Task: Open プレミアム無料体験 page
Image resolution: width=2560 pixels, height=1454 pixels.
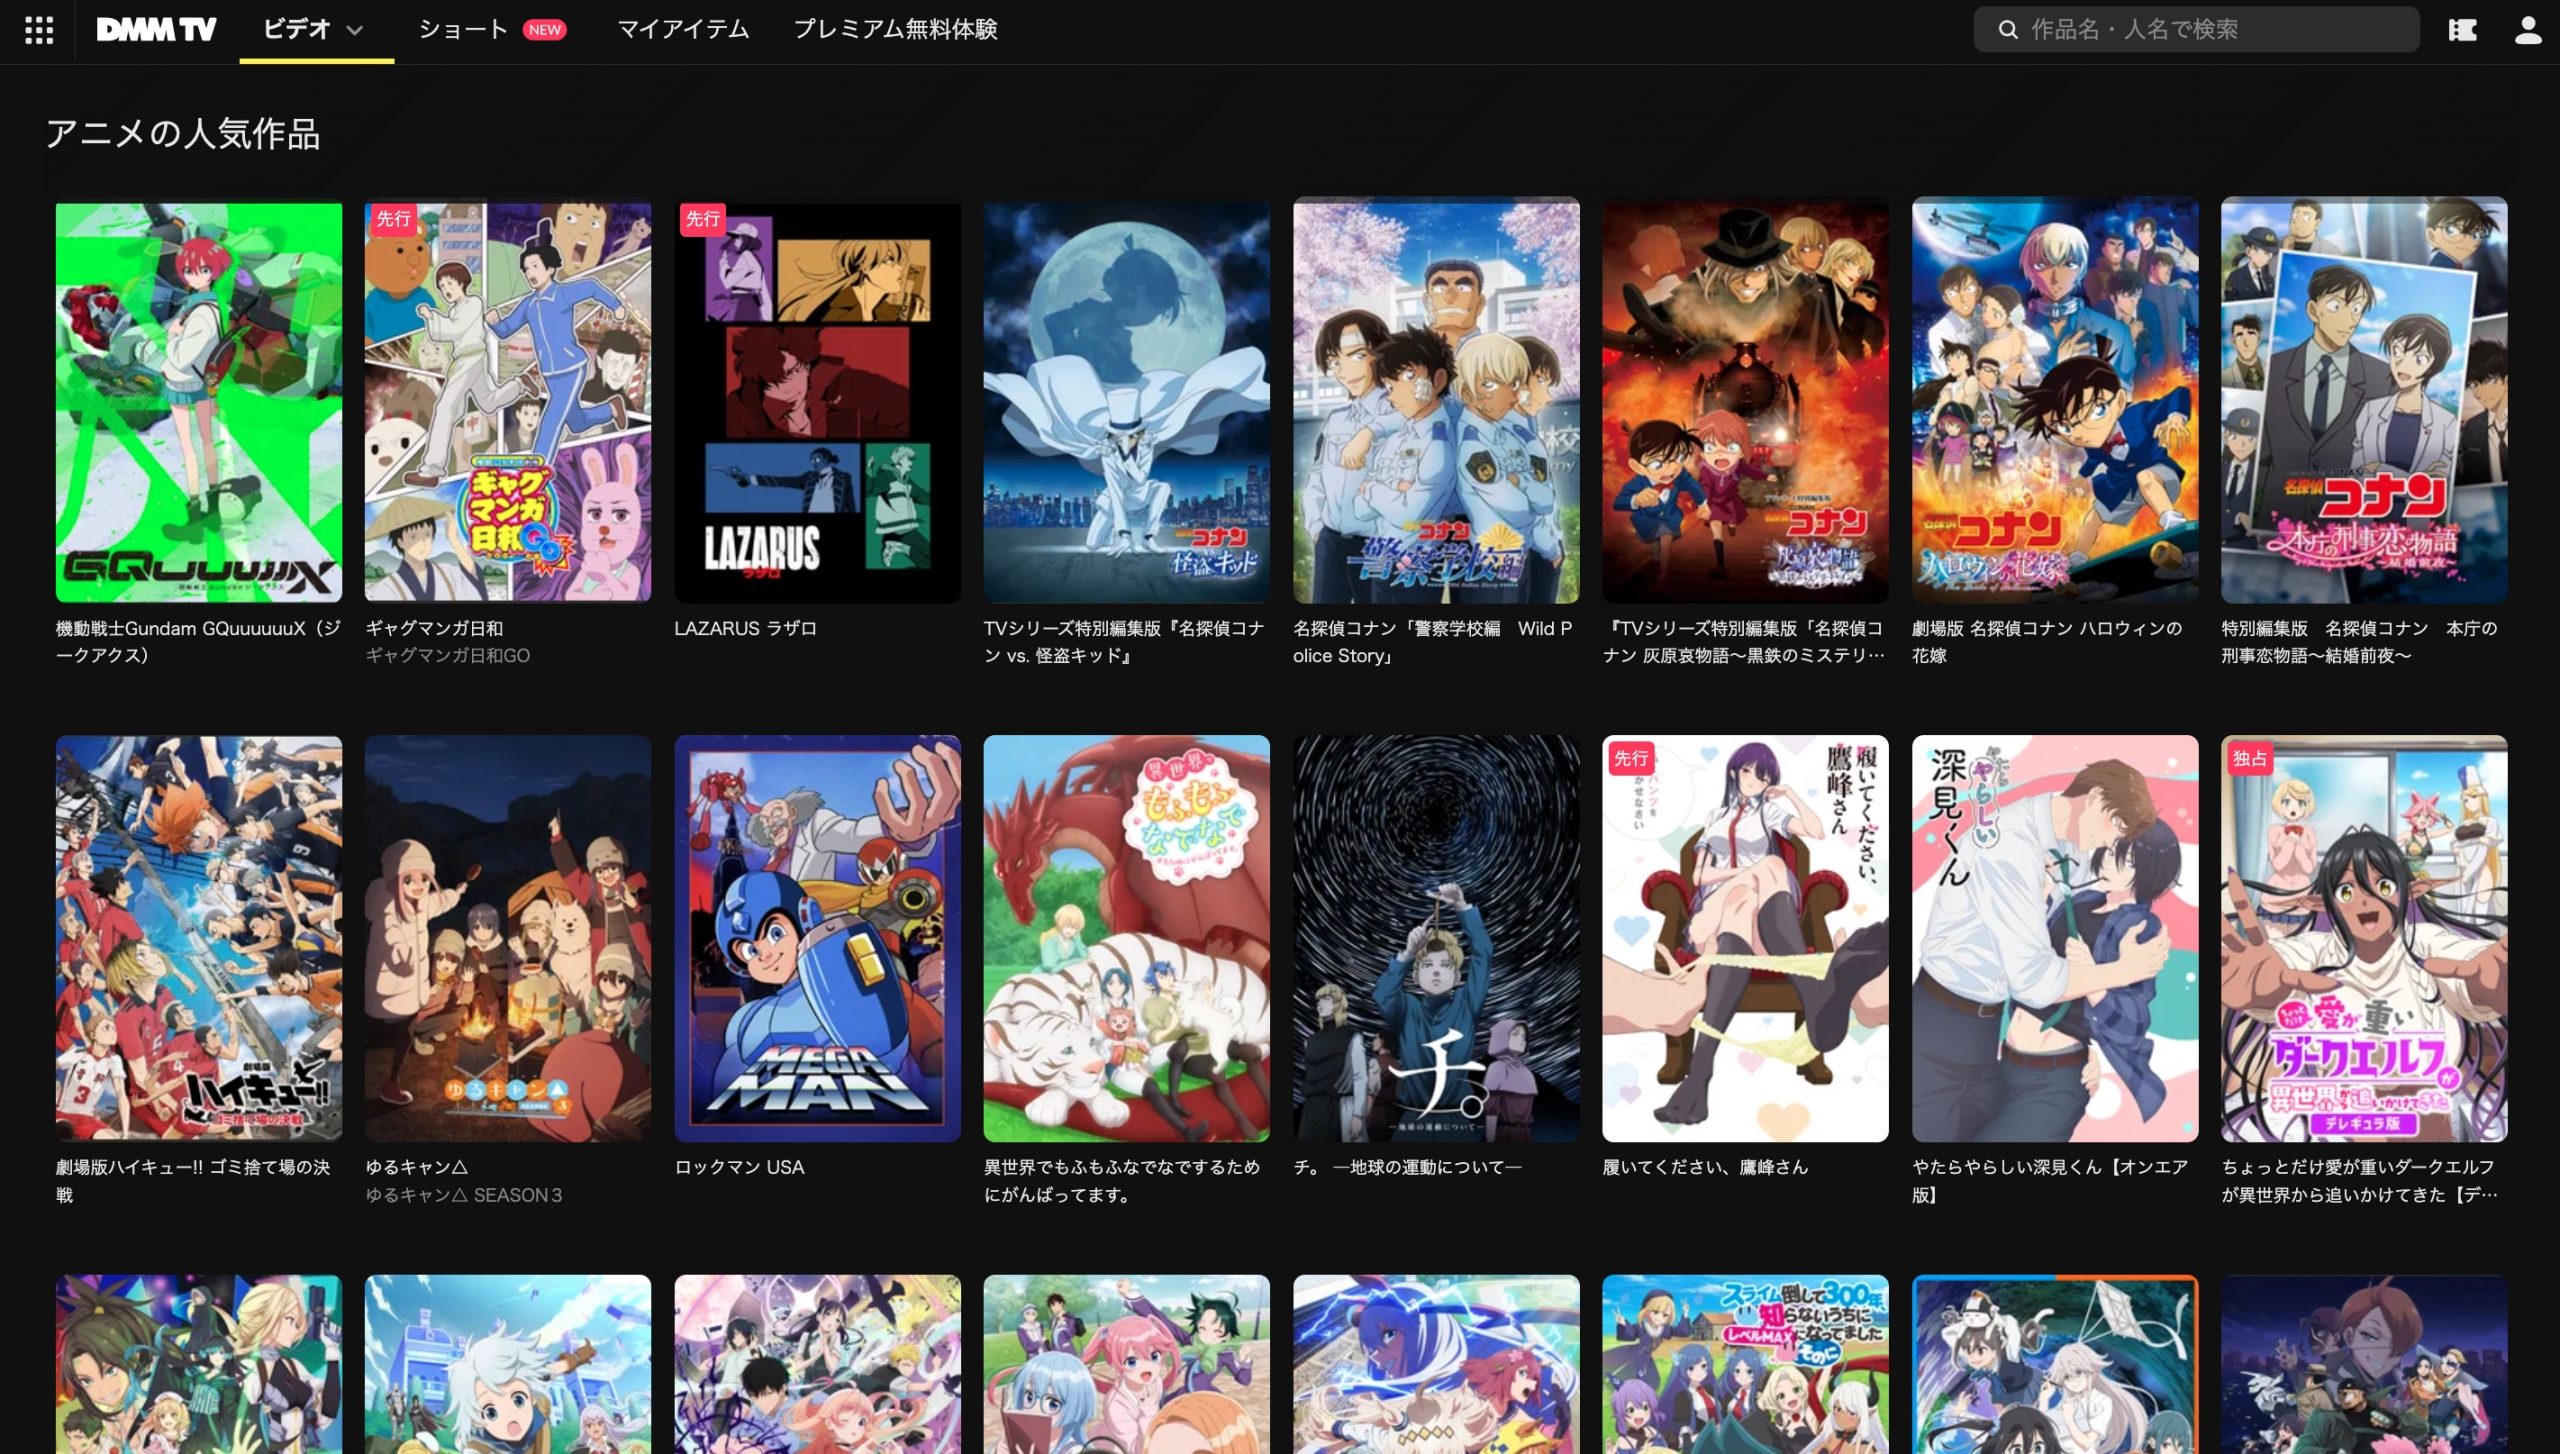Action: pyautogui.click(x=895, y=30)
